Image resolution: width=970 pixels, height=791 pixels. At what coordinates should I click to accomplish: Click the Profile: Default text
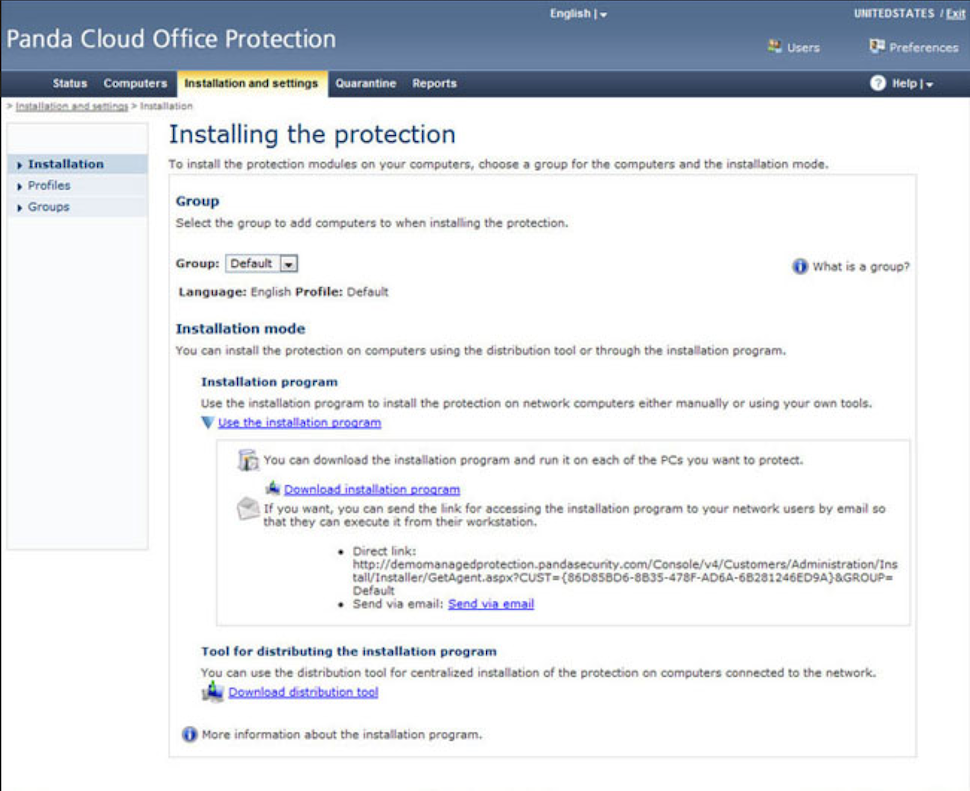pos(342,292)
